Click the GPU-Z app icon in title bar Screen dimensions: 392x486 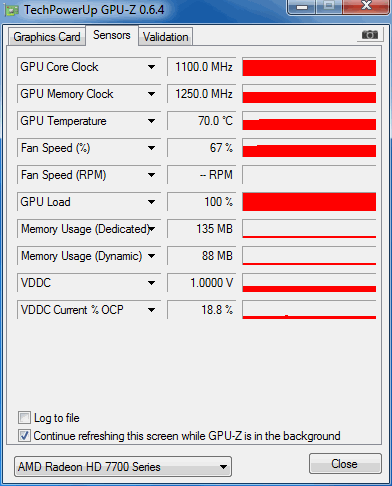coord(12,10)
